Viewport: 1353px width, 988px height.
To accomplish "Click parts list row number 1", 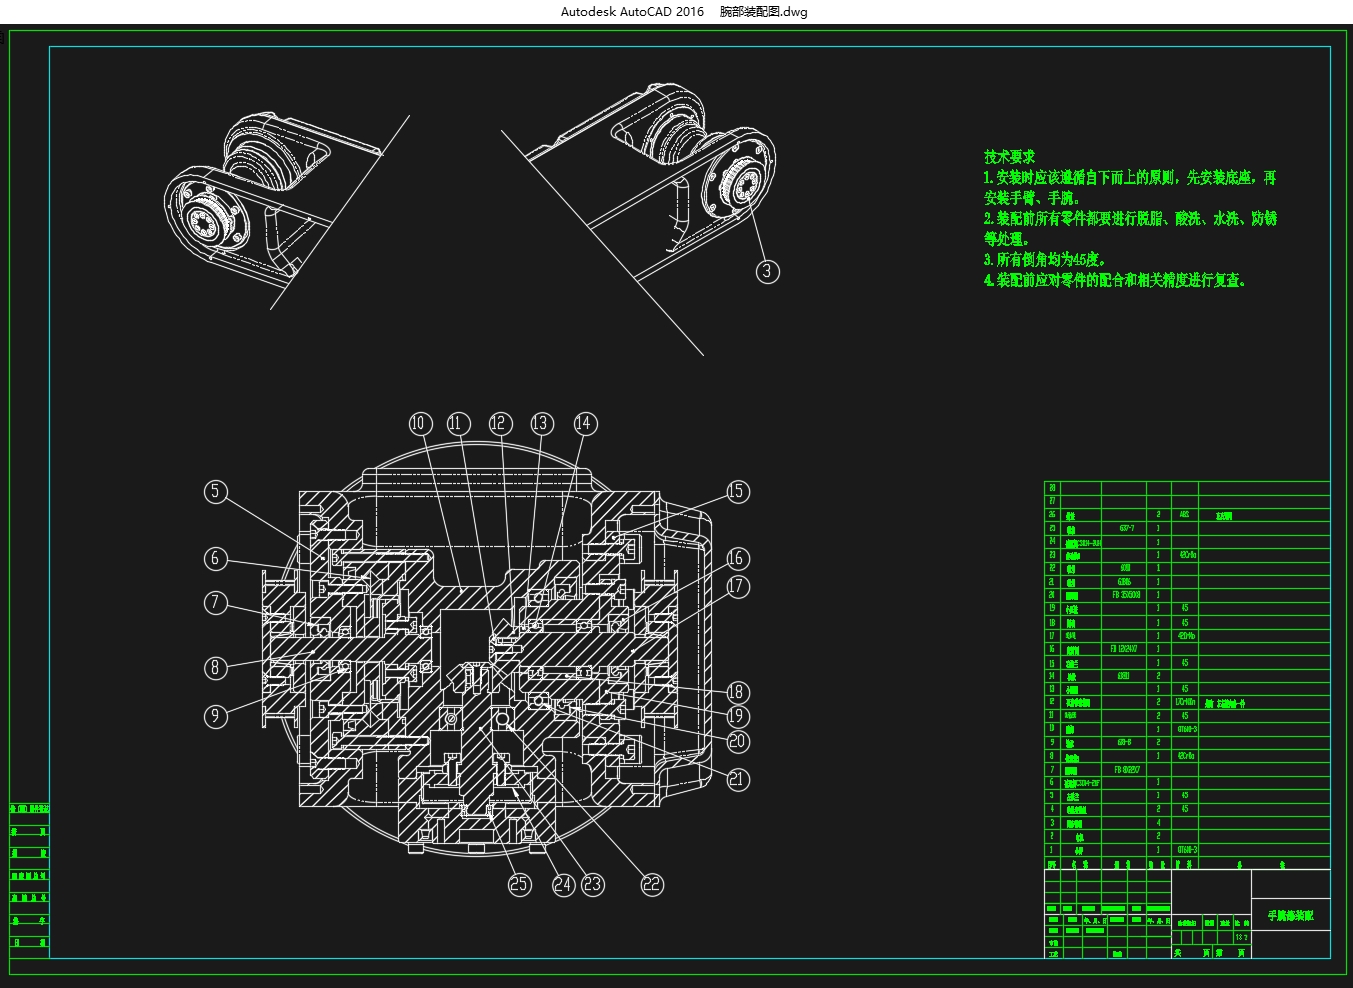I will coord(1187,850).
